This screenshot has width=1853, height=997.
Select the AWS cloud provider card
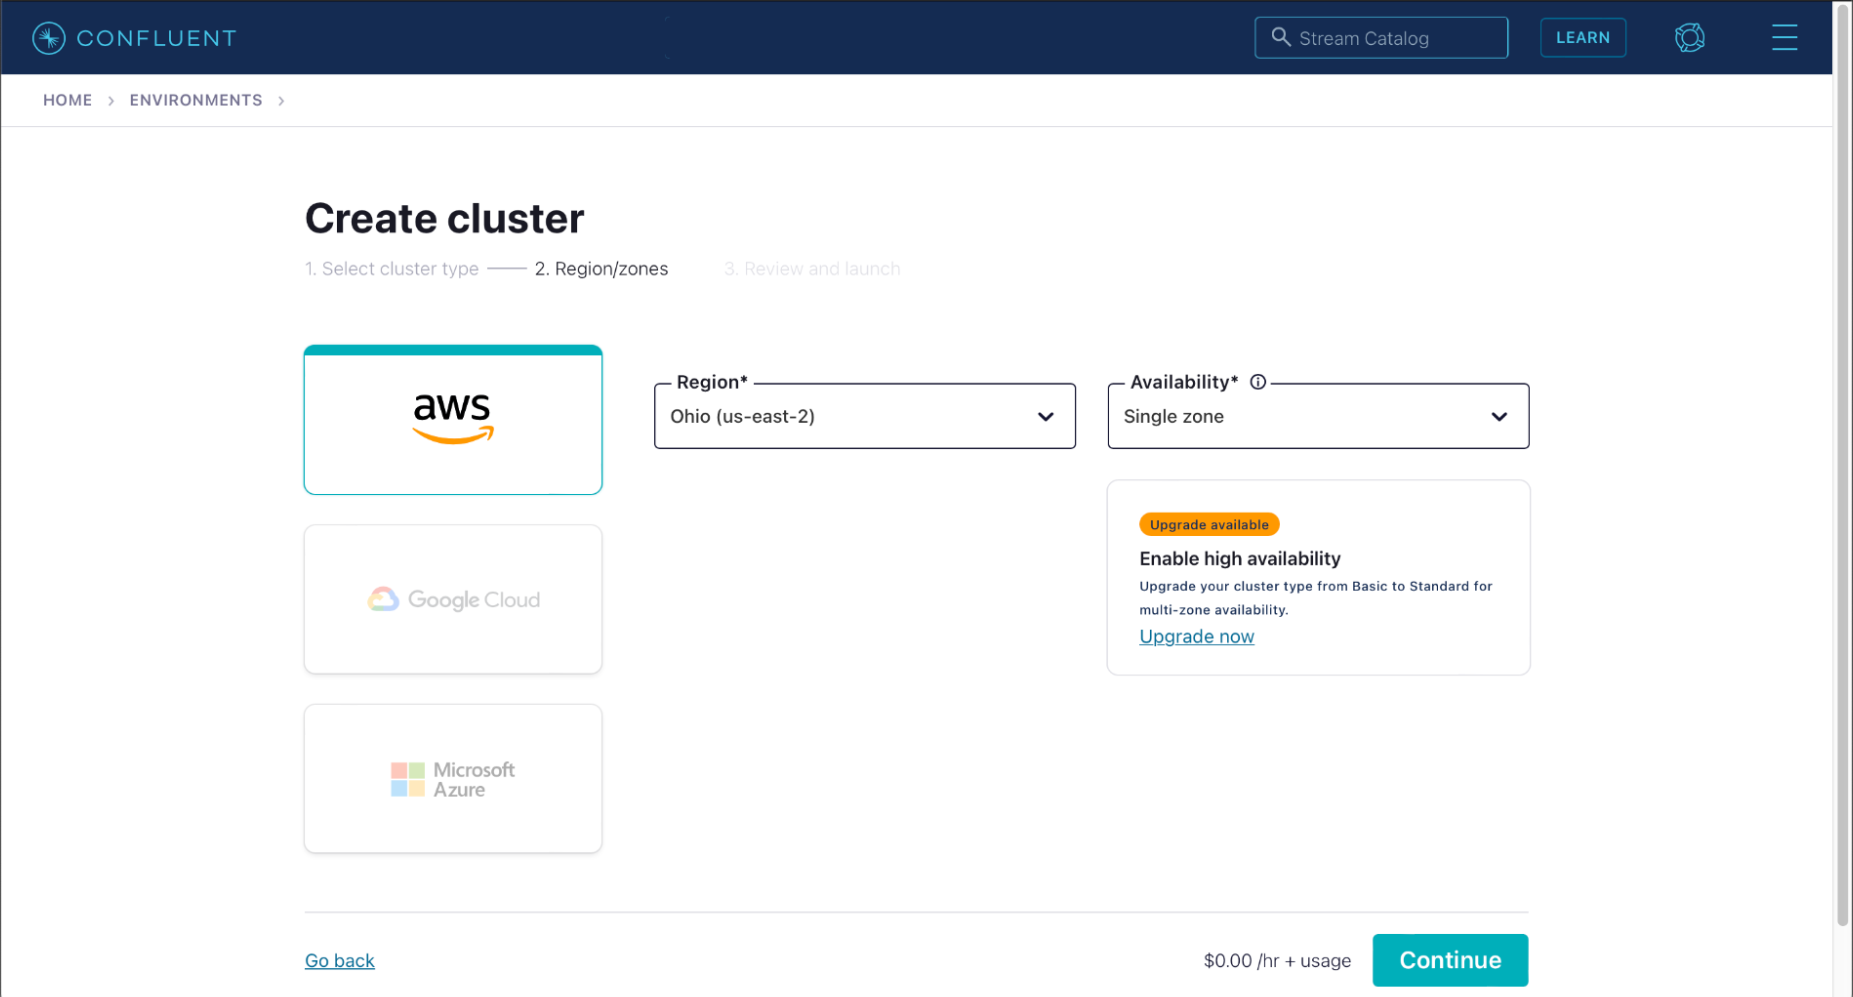[x=453, y=420]
